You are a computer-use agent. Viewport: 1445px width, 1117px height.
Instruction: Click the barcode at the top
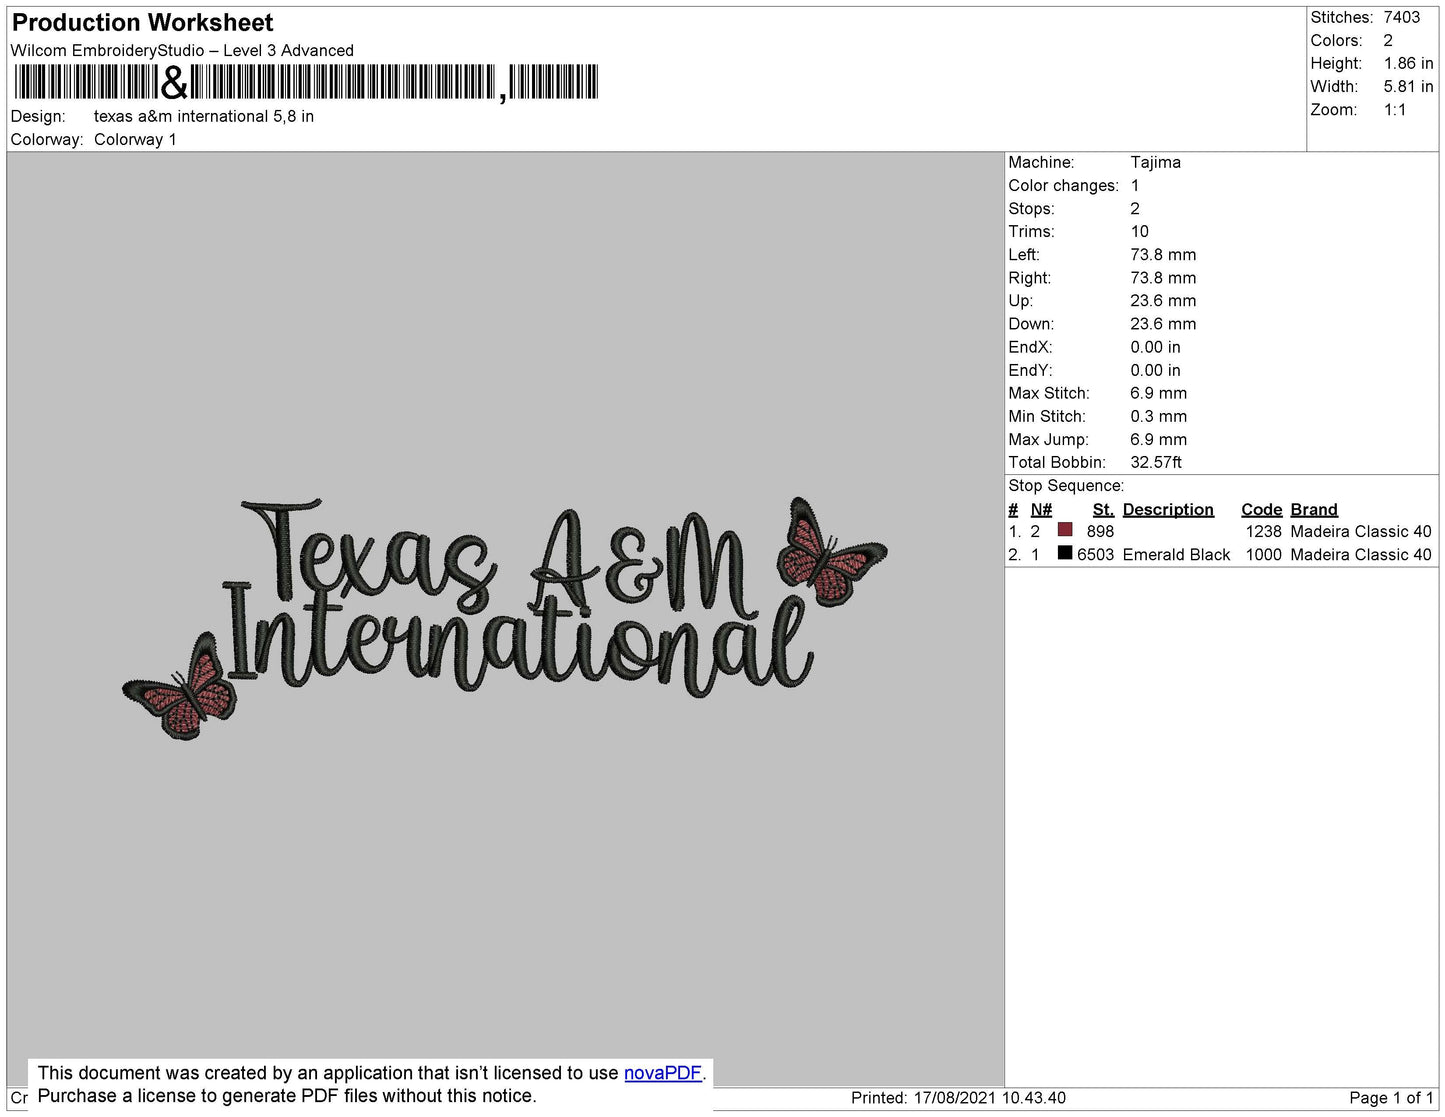click(x=306, y=82)
